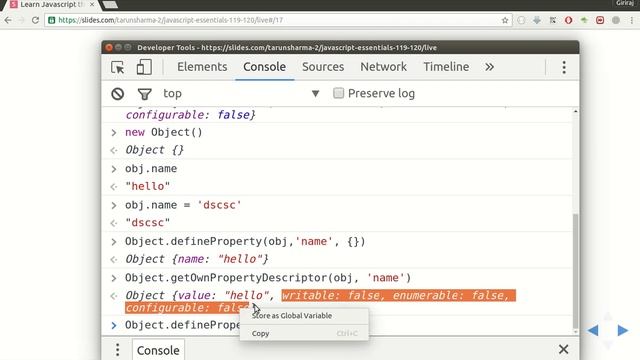Advance to the next slide with the right arrow
Viewport: 640px width, 360px height.
coord(622,330)
